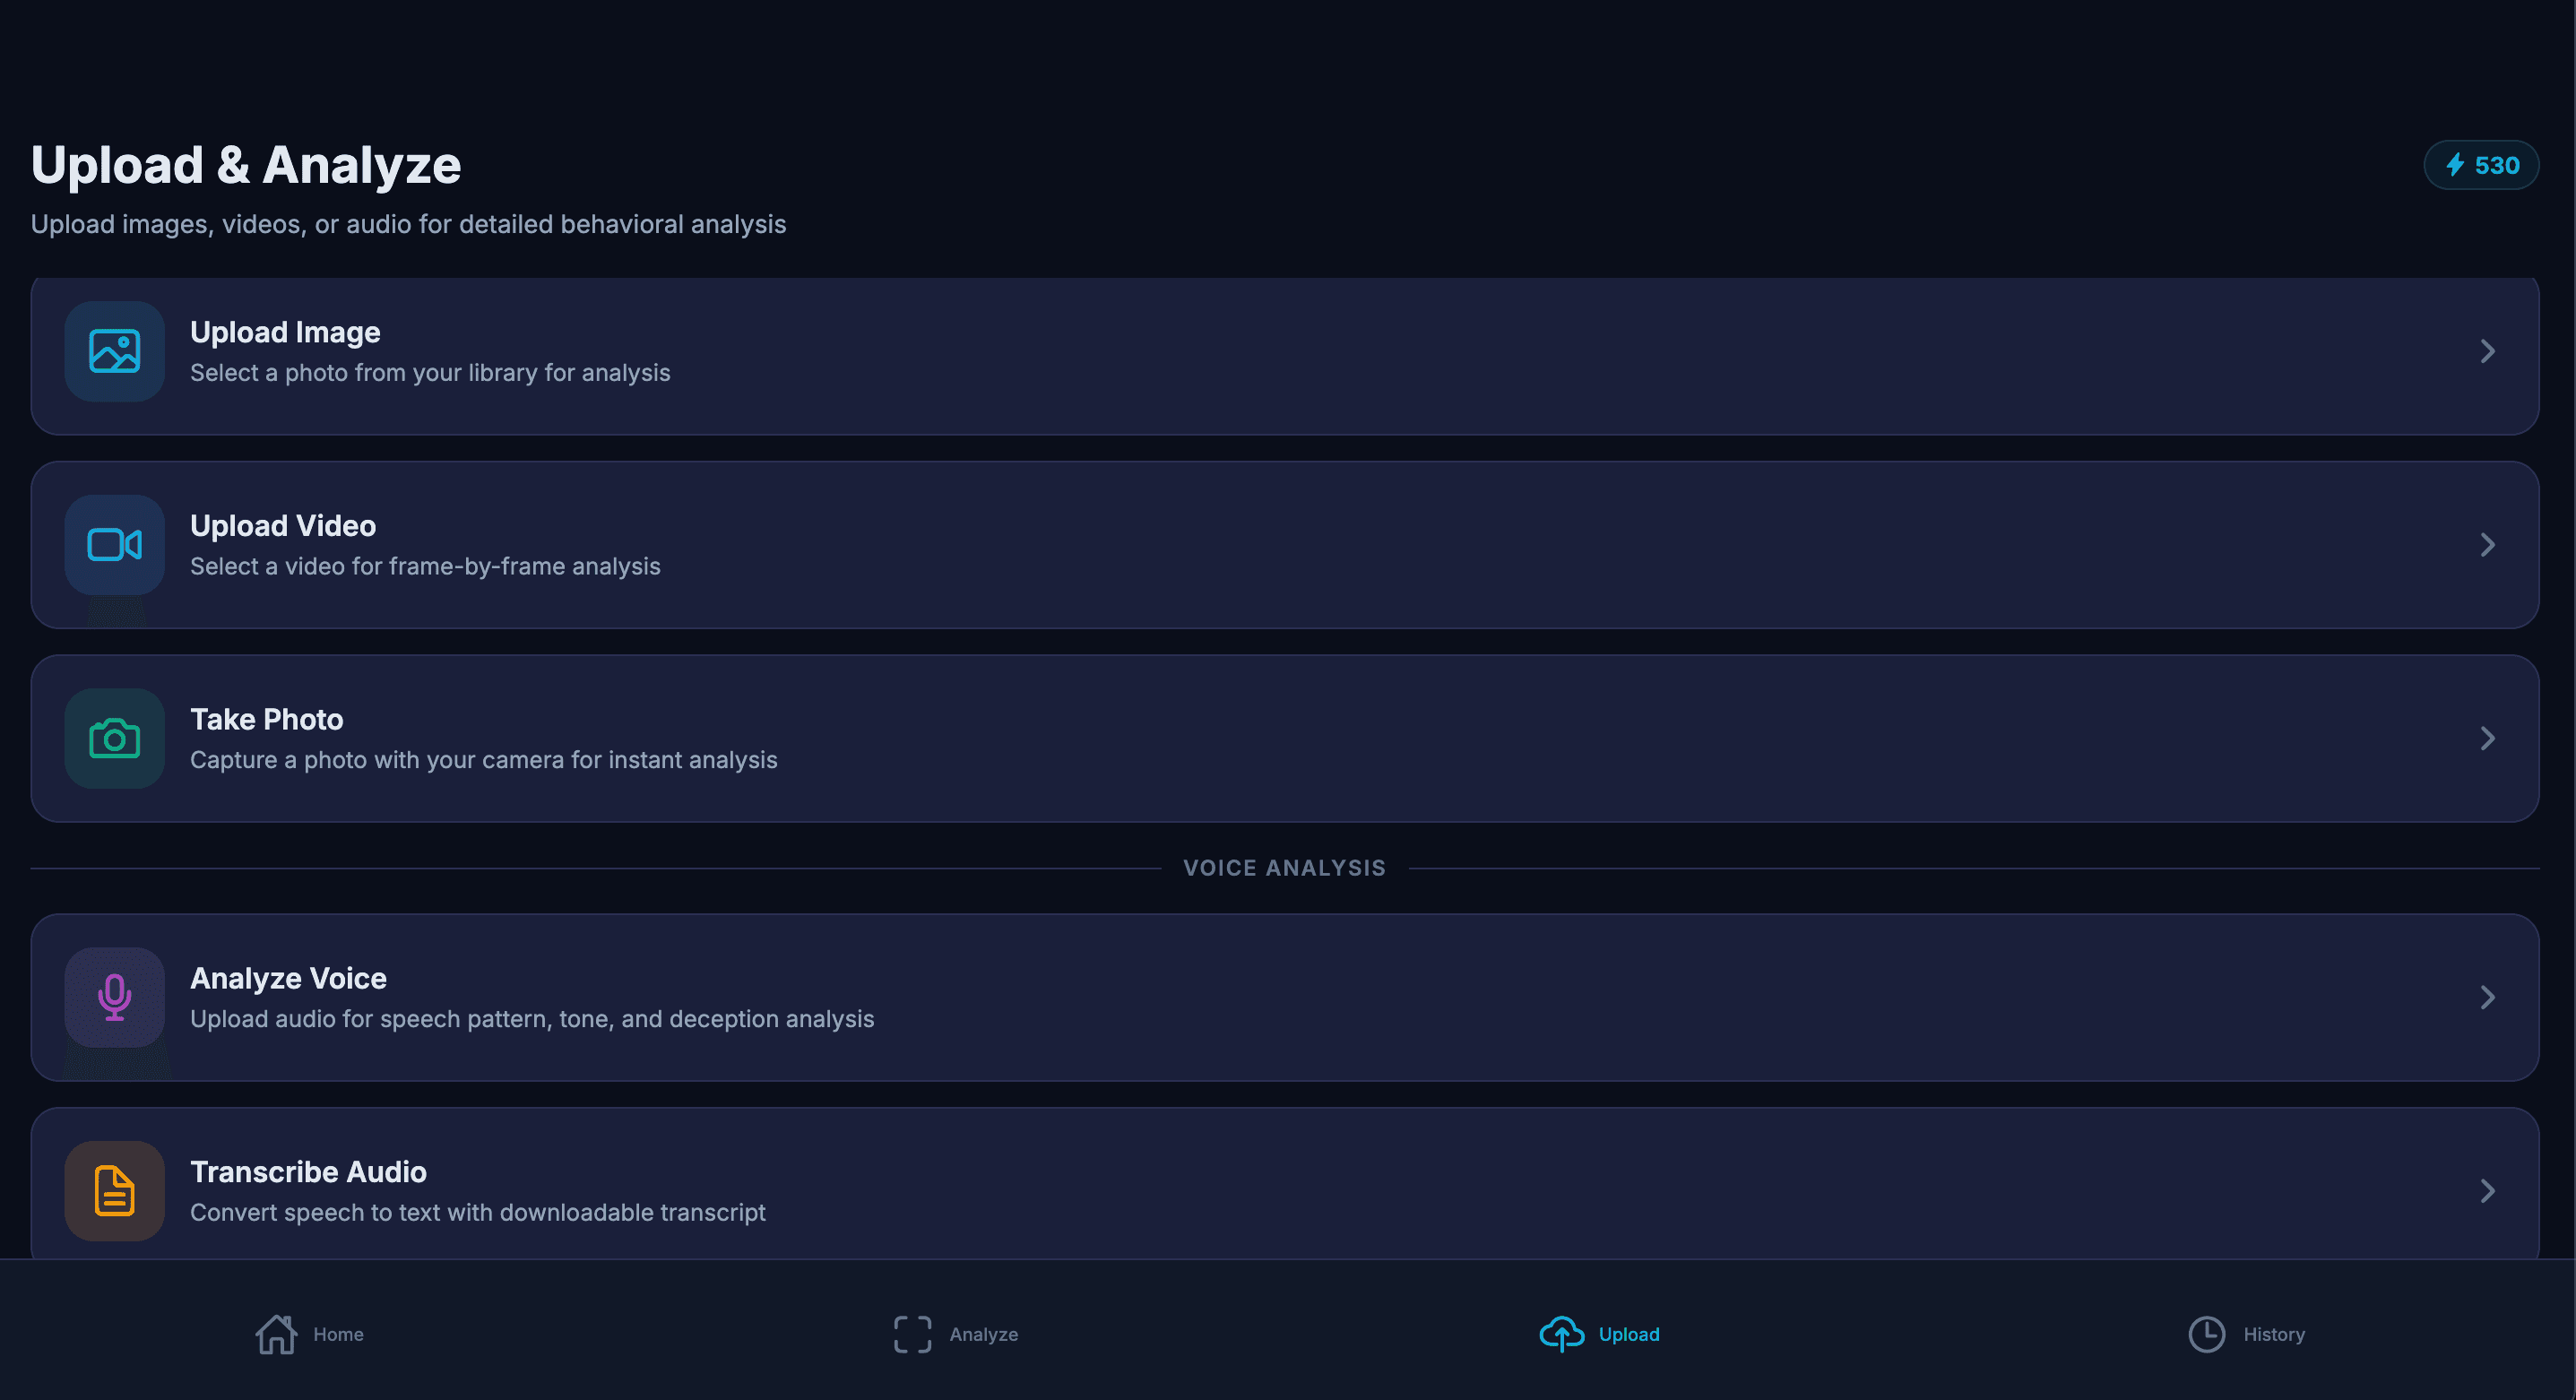Expand the Analyze Voice row chevron
This screenshot has height=1400, width=2576.
point(2488,997)
